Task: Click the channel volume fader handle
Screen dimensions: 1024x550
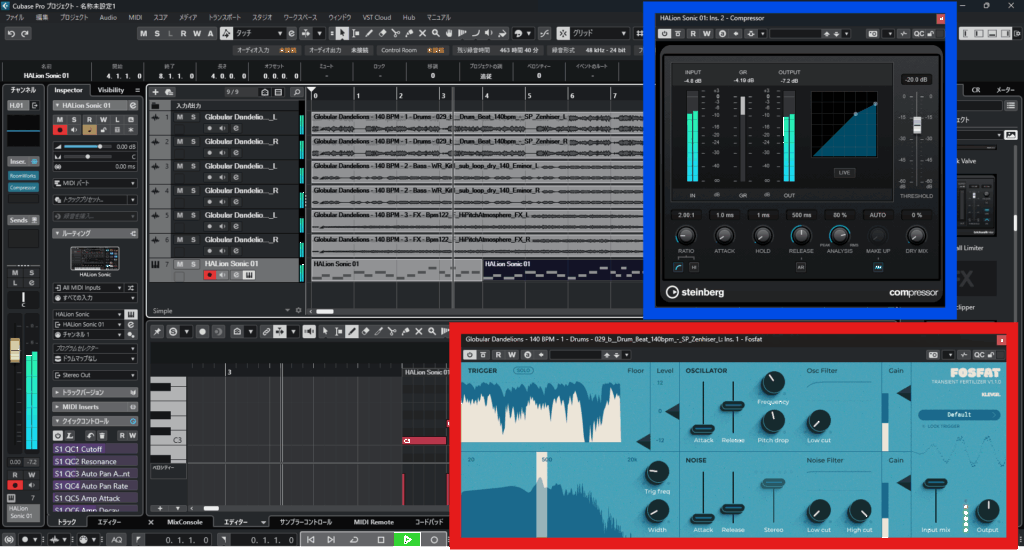Action: 15,350
